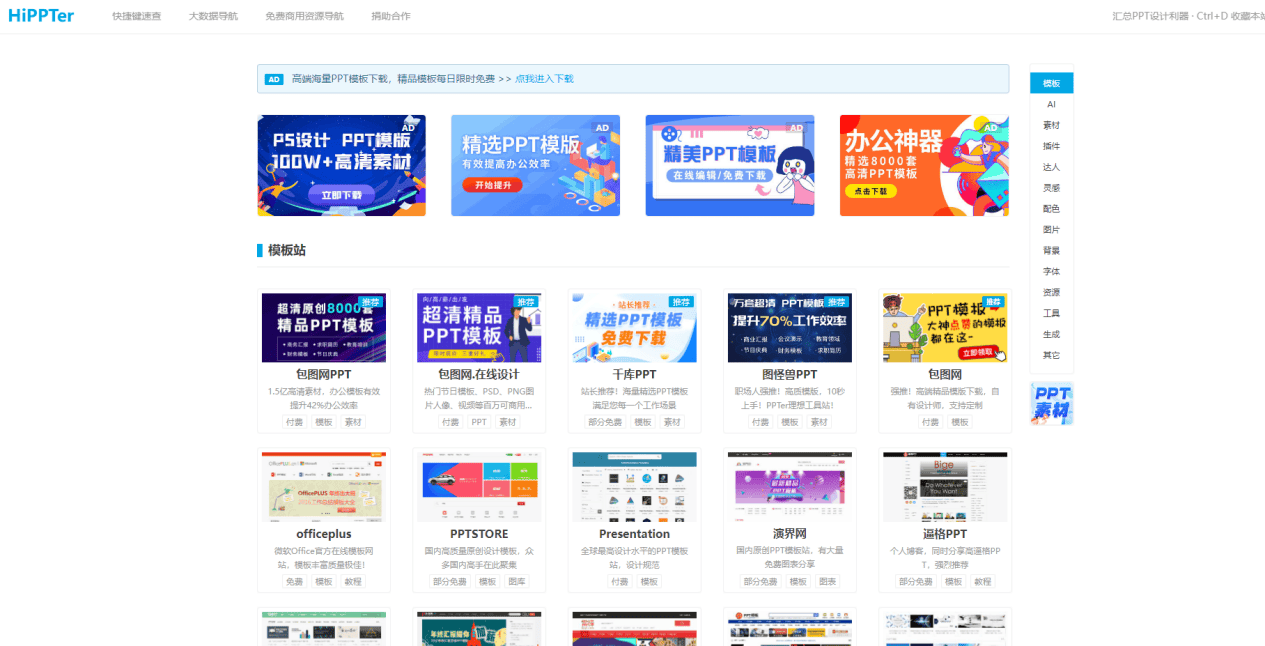Open the Presentation site thumbnail

coord(634,487)
